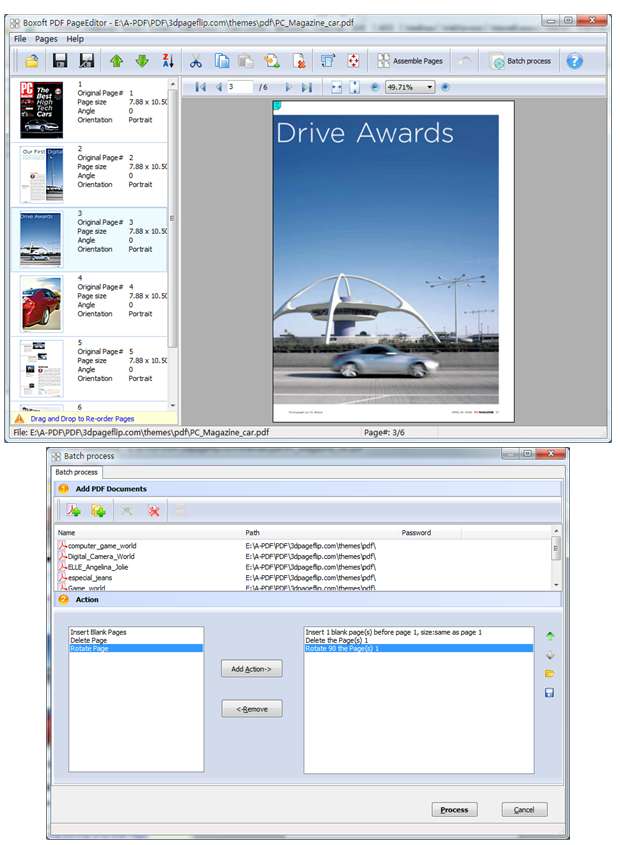Select 'Rotate 90 the Page(s) 1' entry
Viewport: 620px width, 845px height.
(419, 648)
